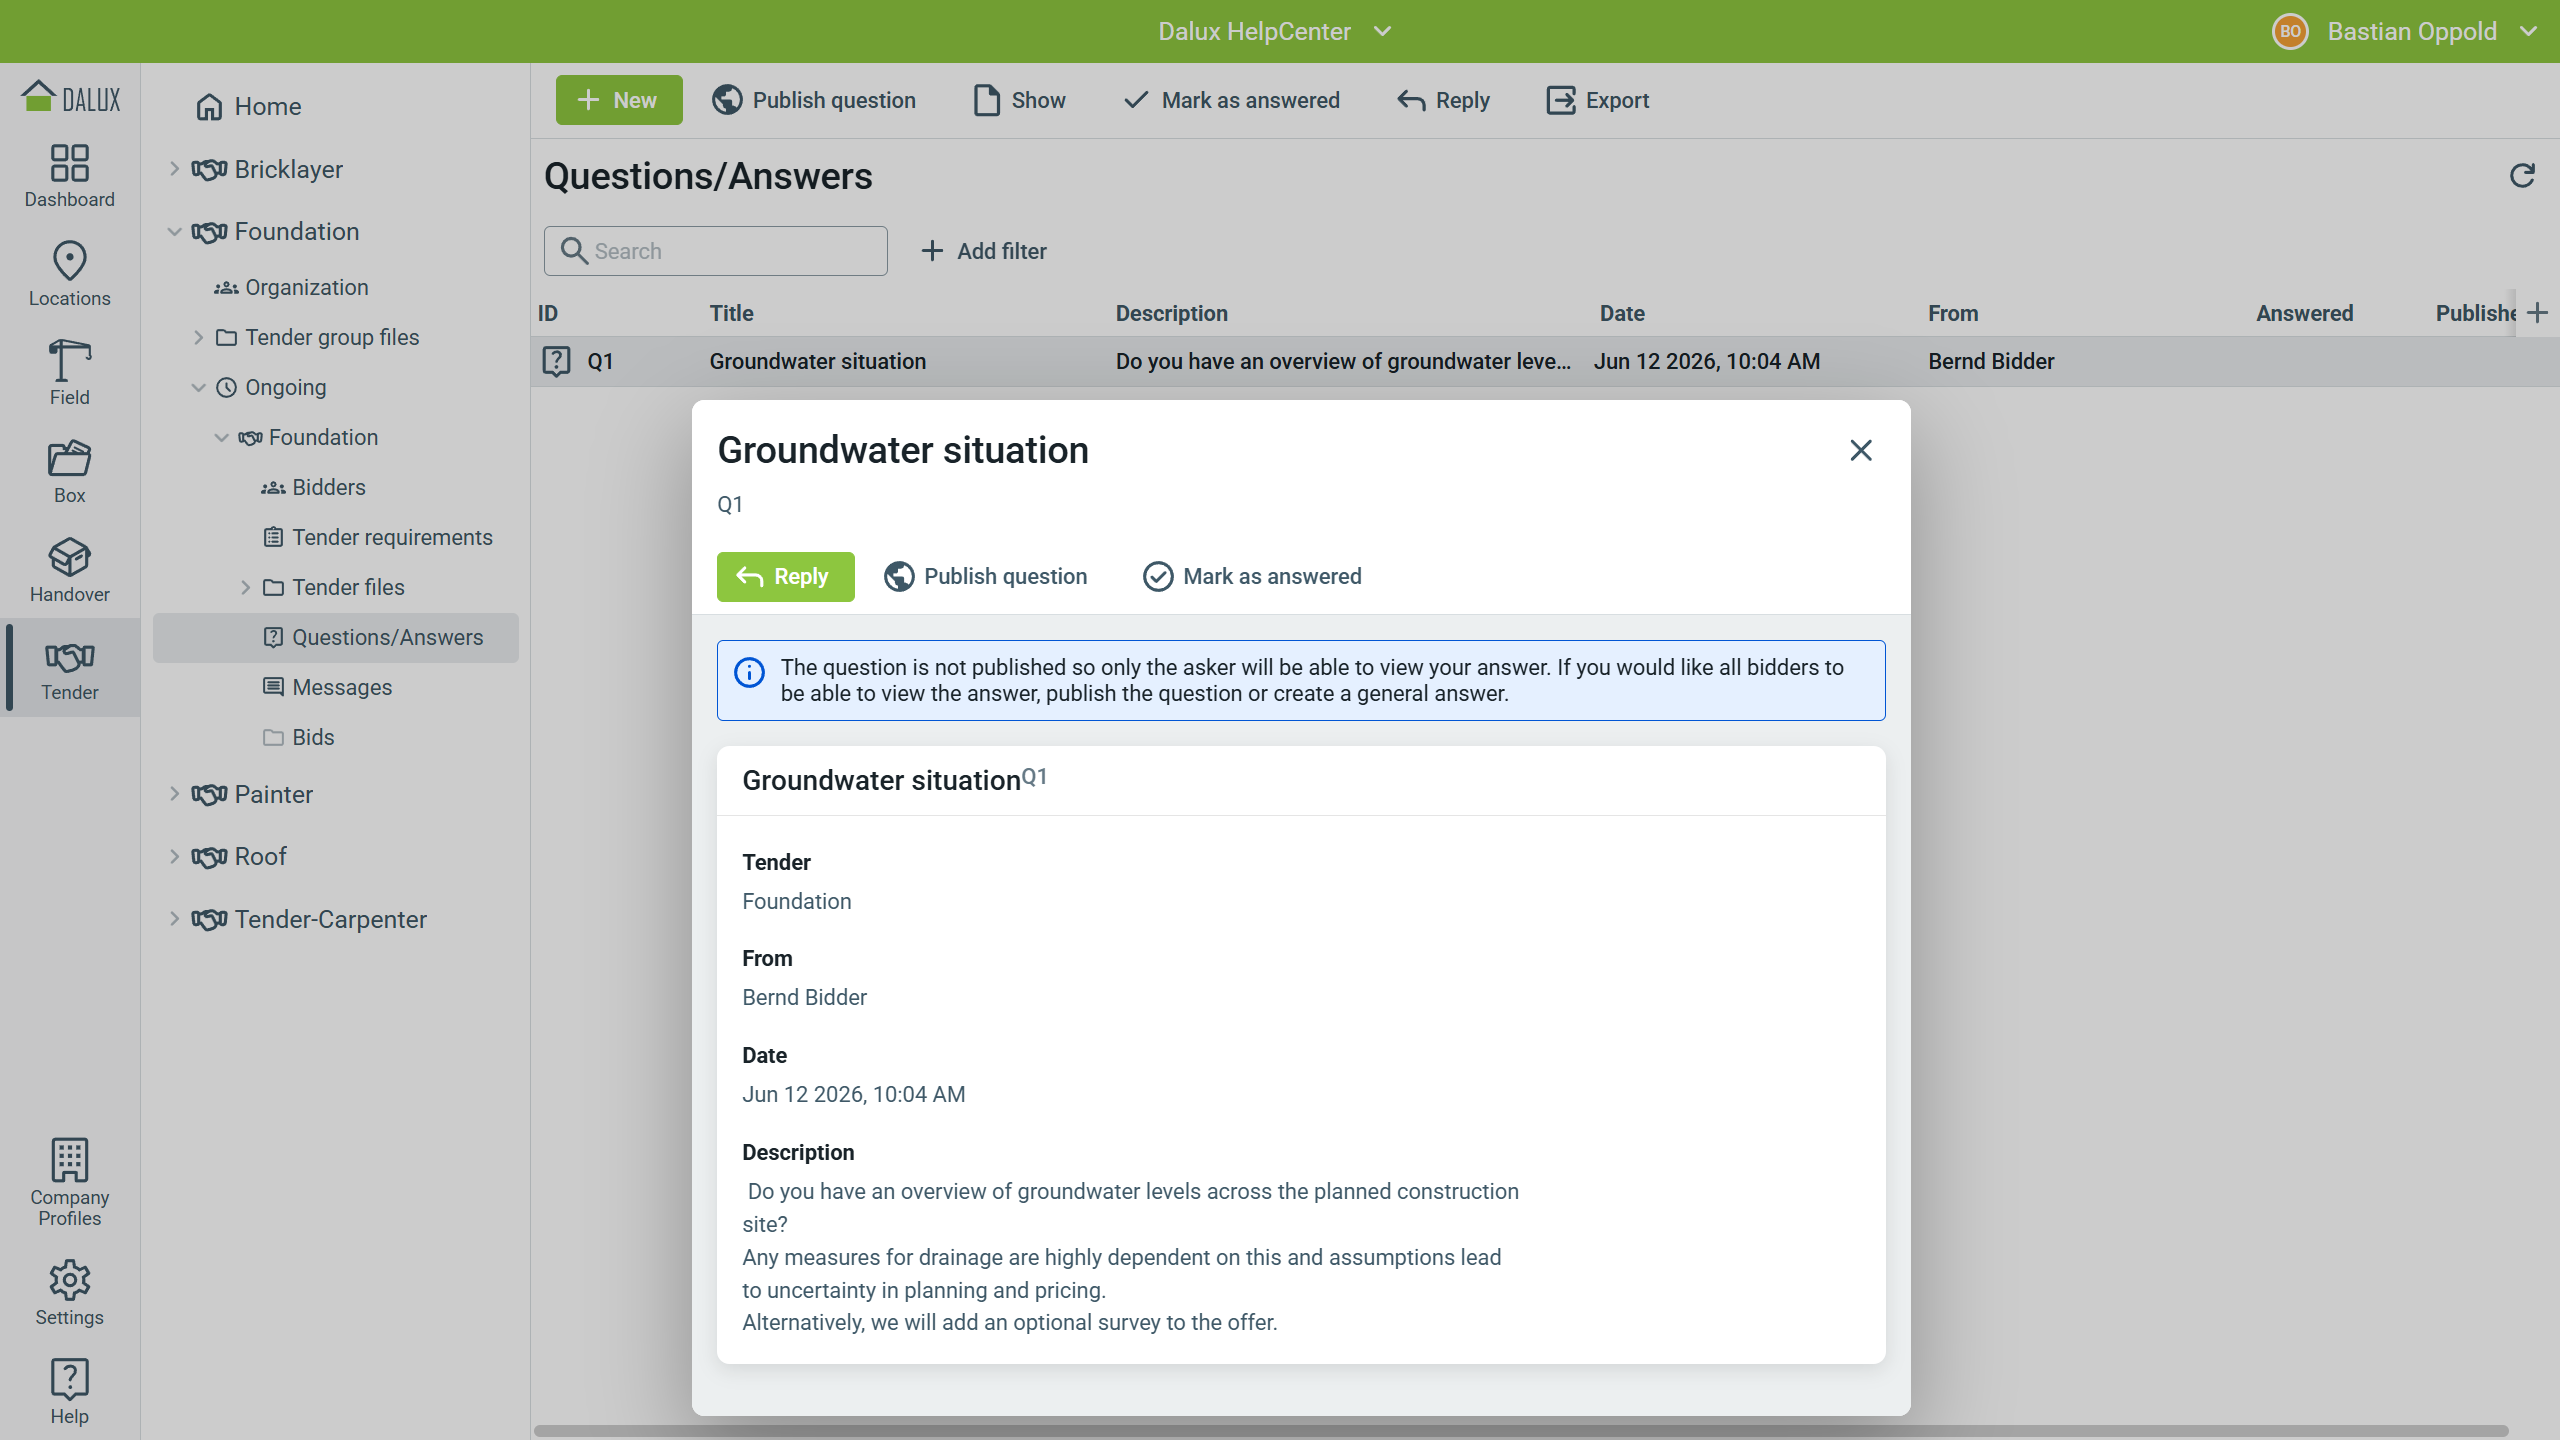Close the Groundwater situation dialog

click(1860, 450)
